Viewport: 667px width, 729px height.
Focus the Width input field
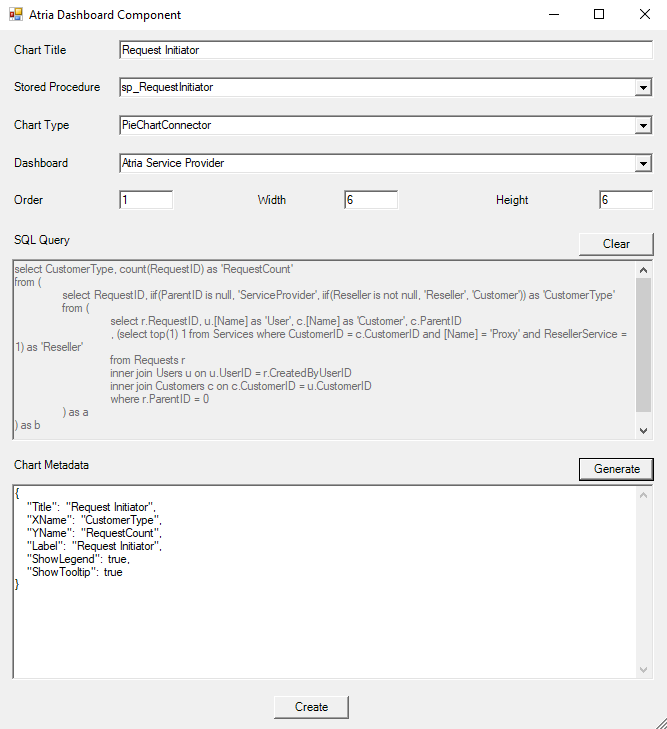coord(371,200)
